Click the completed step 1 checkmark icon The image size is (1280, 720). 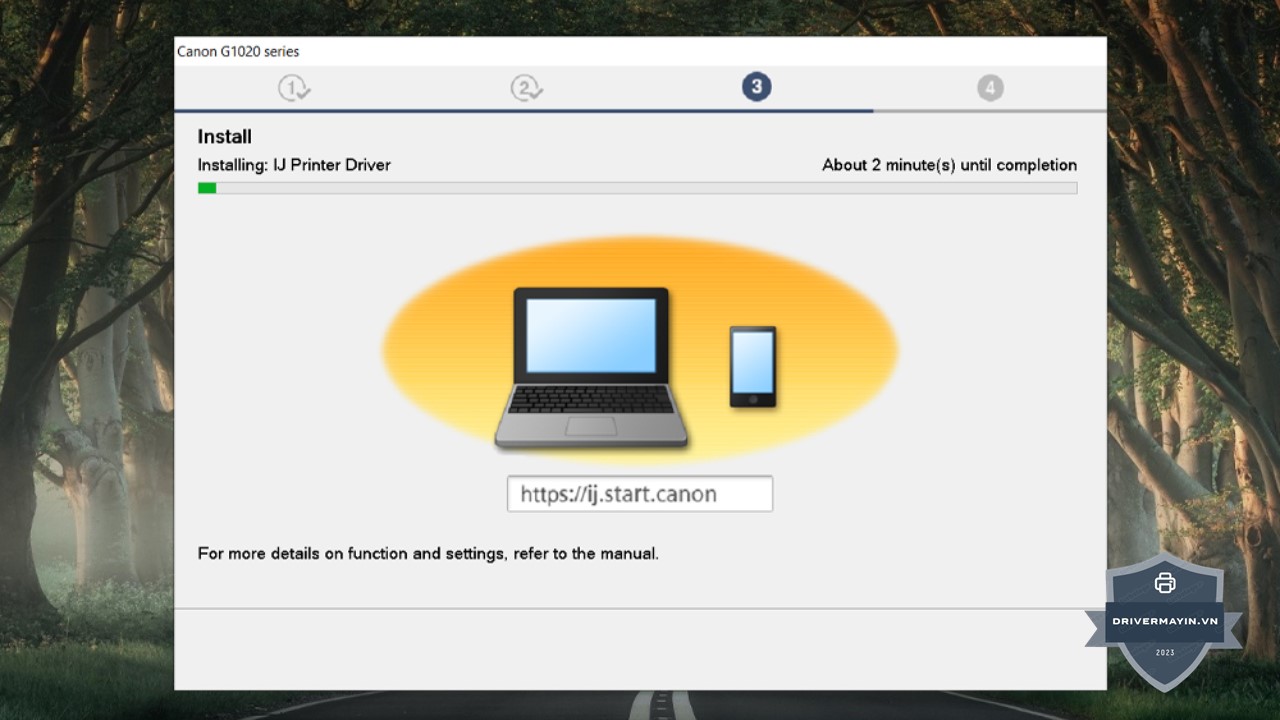pos(294,88)
